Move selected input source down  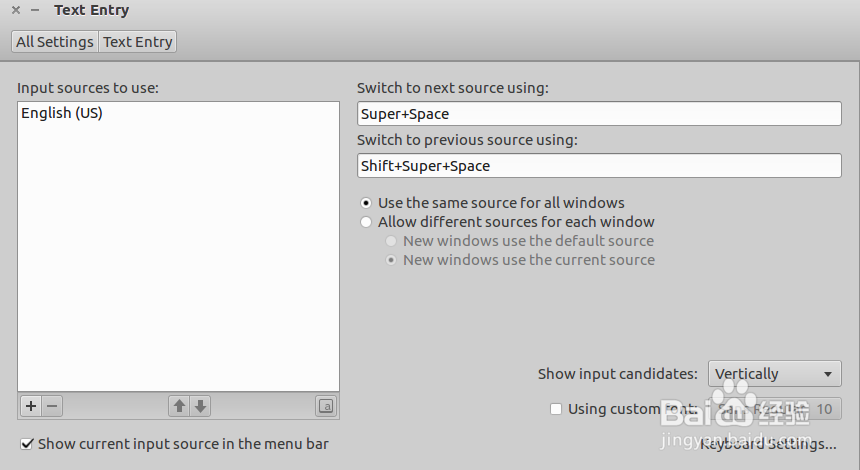coord(200,406)
